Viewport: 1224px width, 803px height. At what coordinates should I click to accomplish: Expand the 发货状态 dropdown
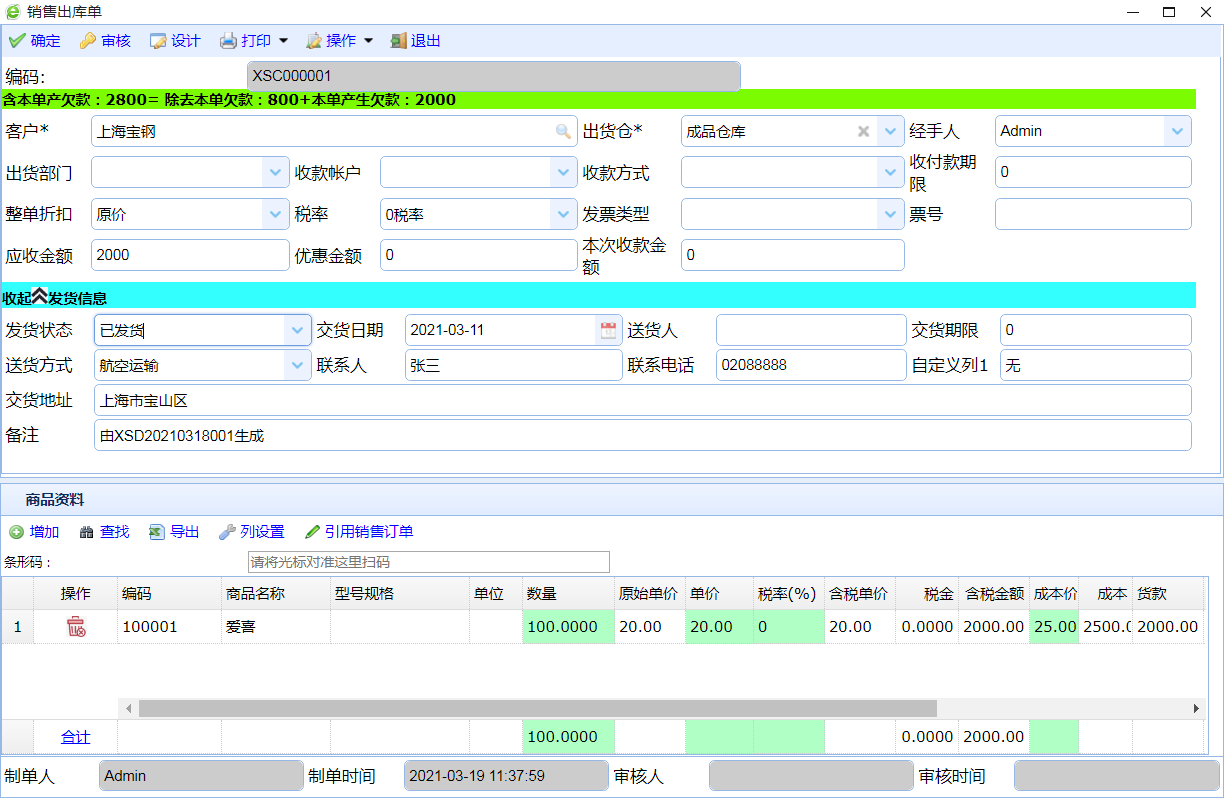(297, 330)
